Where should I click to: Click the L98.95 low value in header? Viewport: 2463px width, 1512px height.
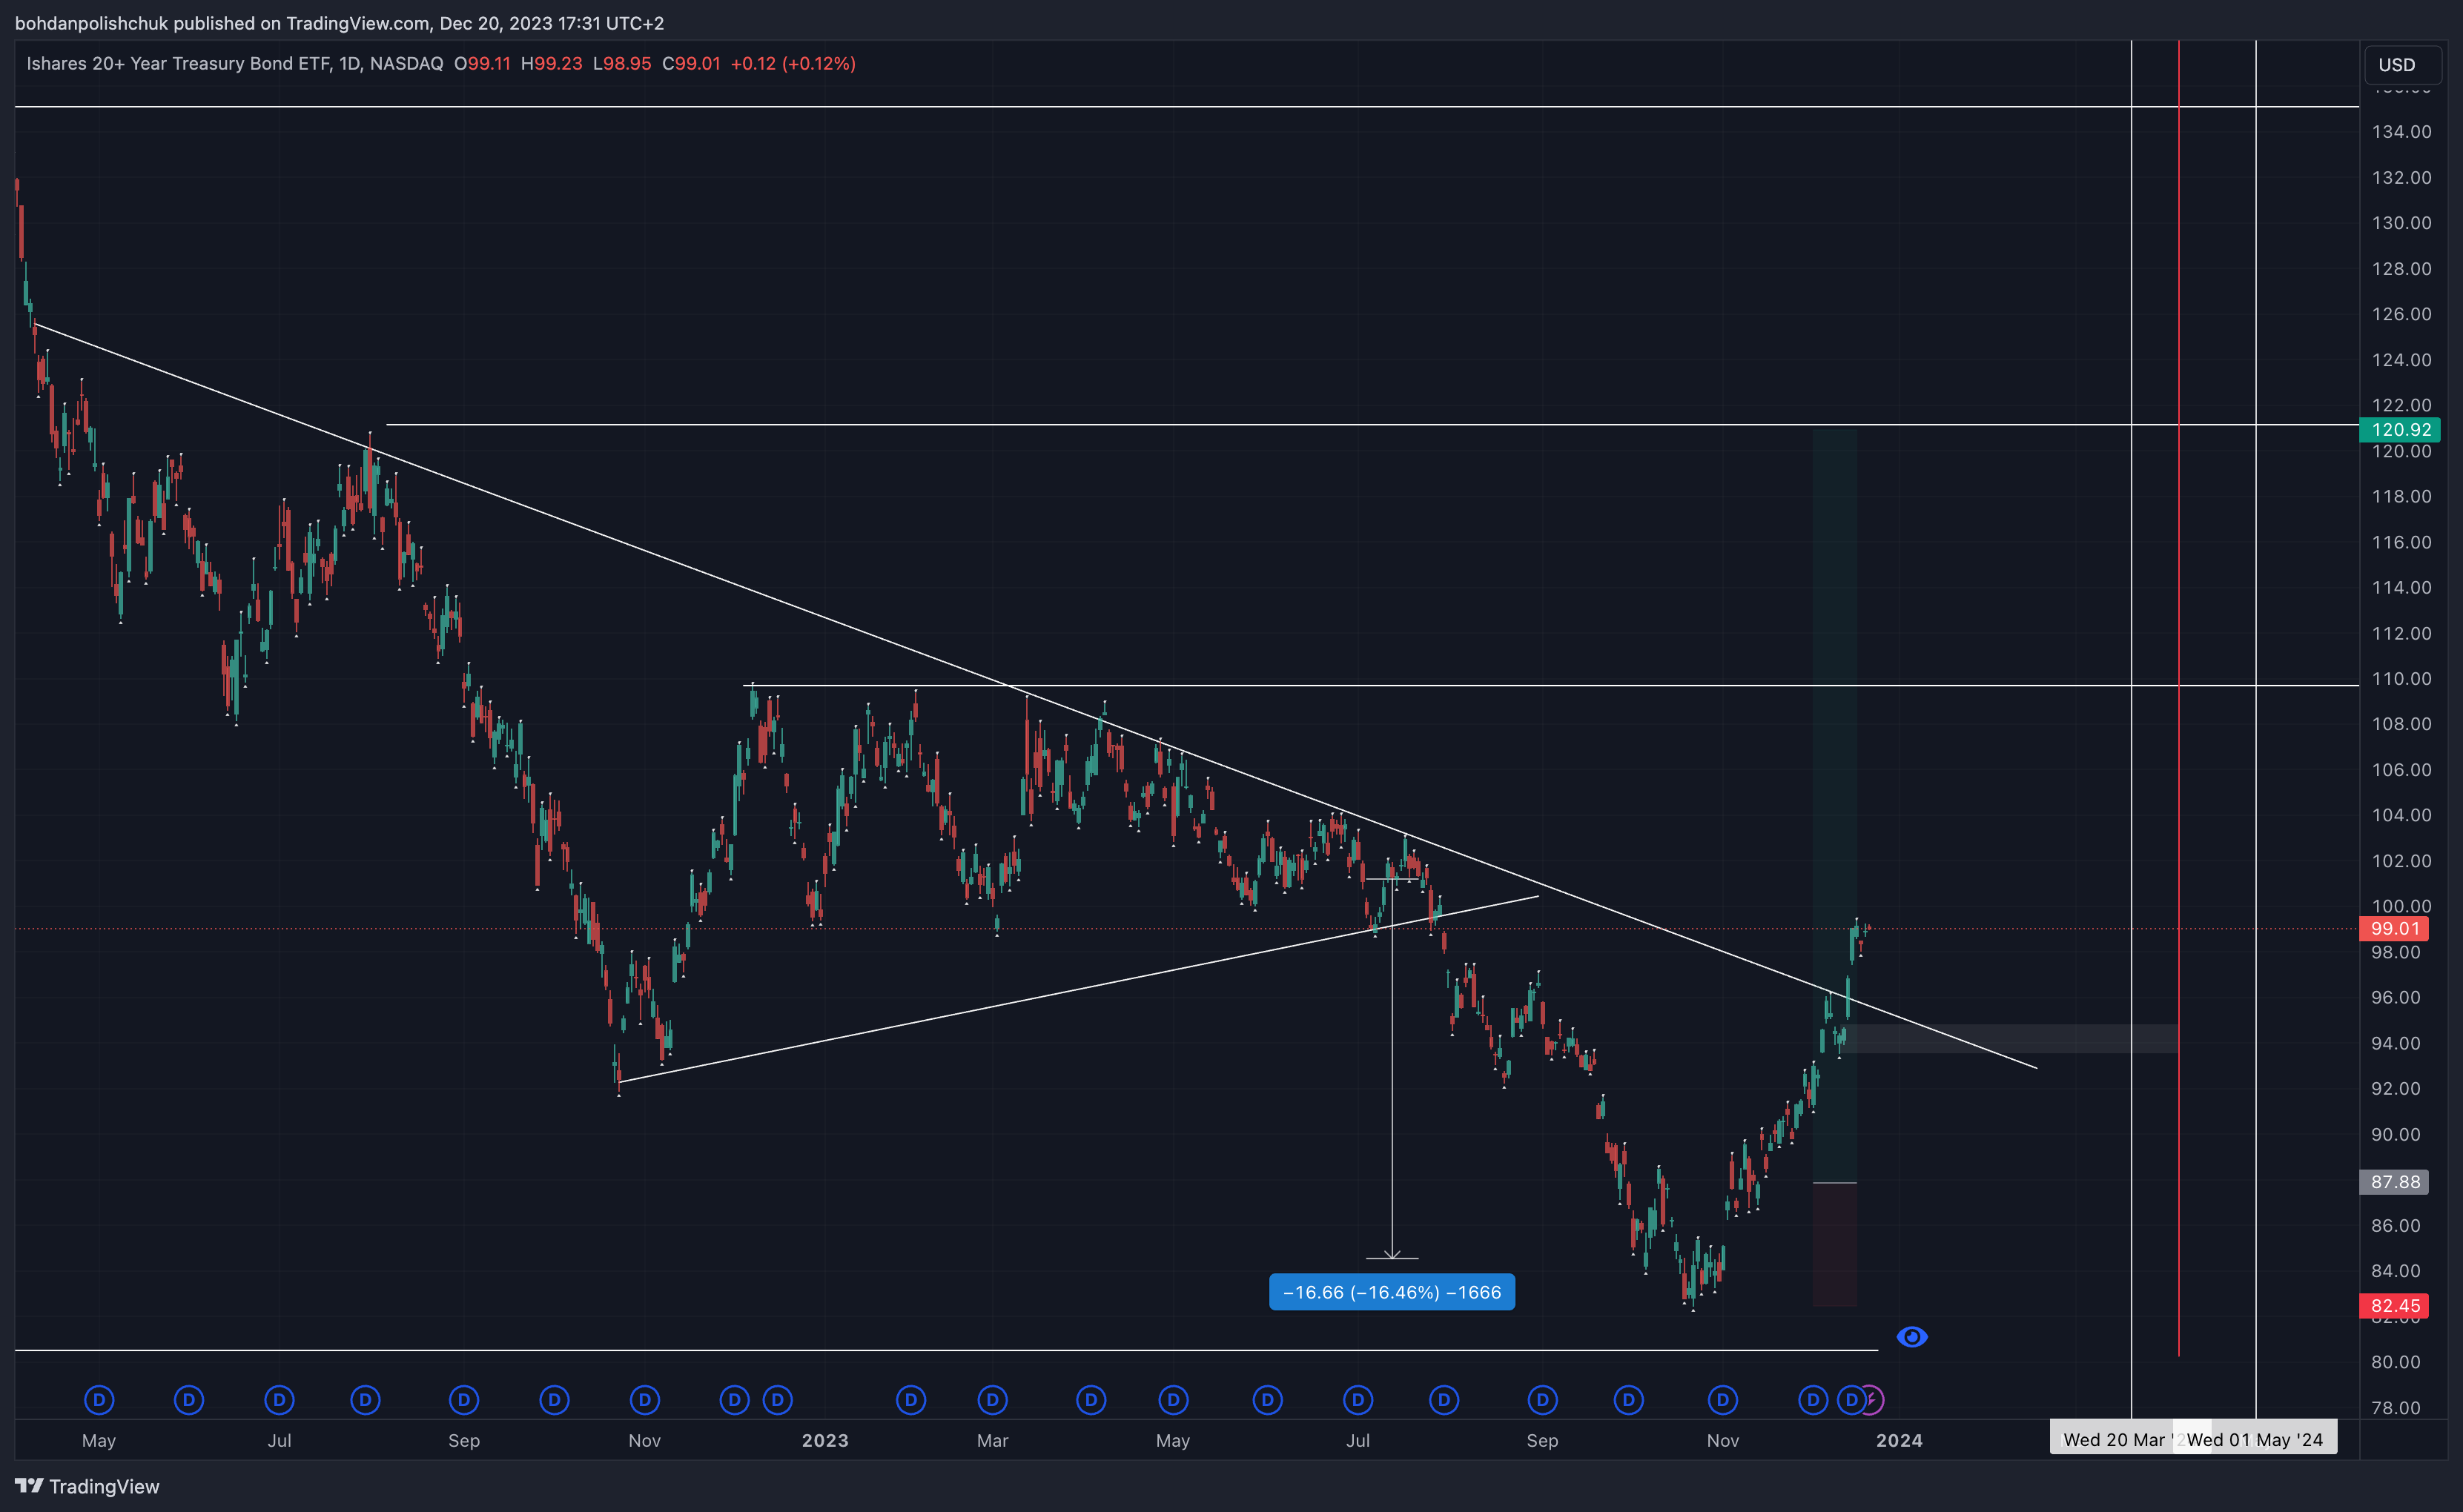622,63
